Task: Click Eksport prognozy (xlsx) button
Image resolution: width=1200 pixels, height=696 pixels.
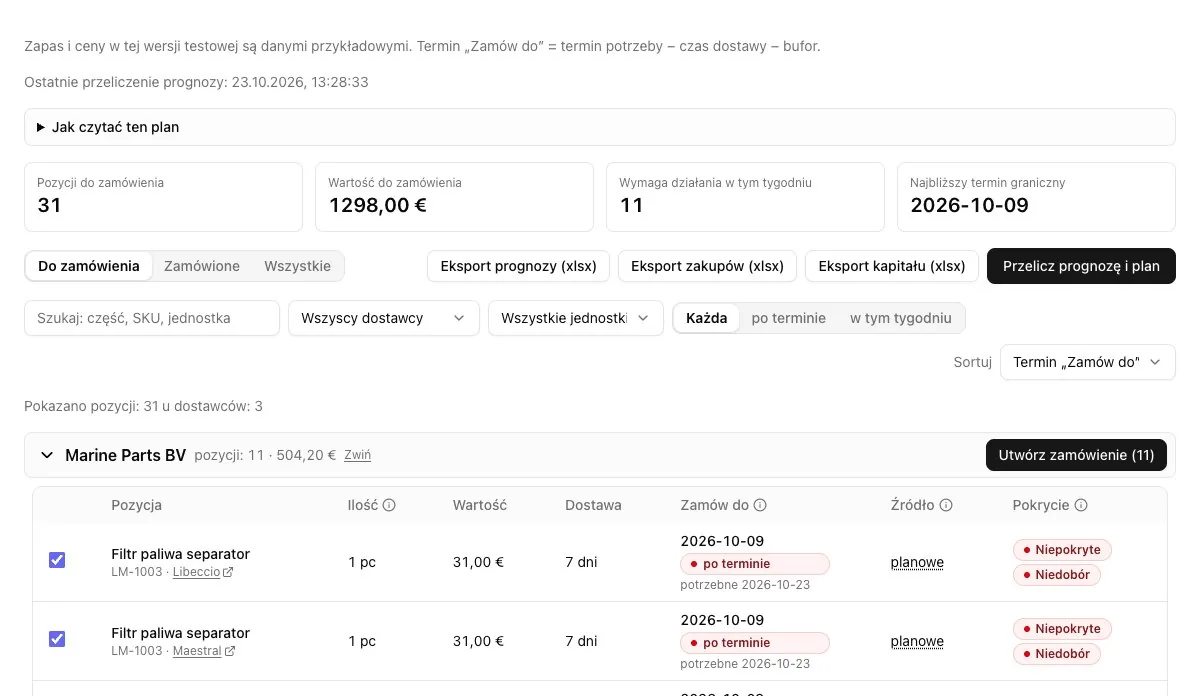Action: pyautogui.click(x=519, y=266)
